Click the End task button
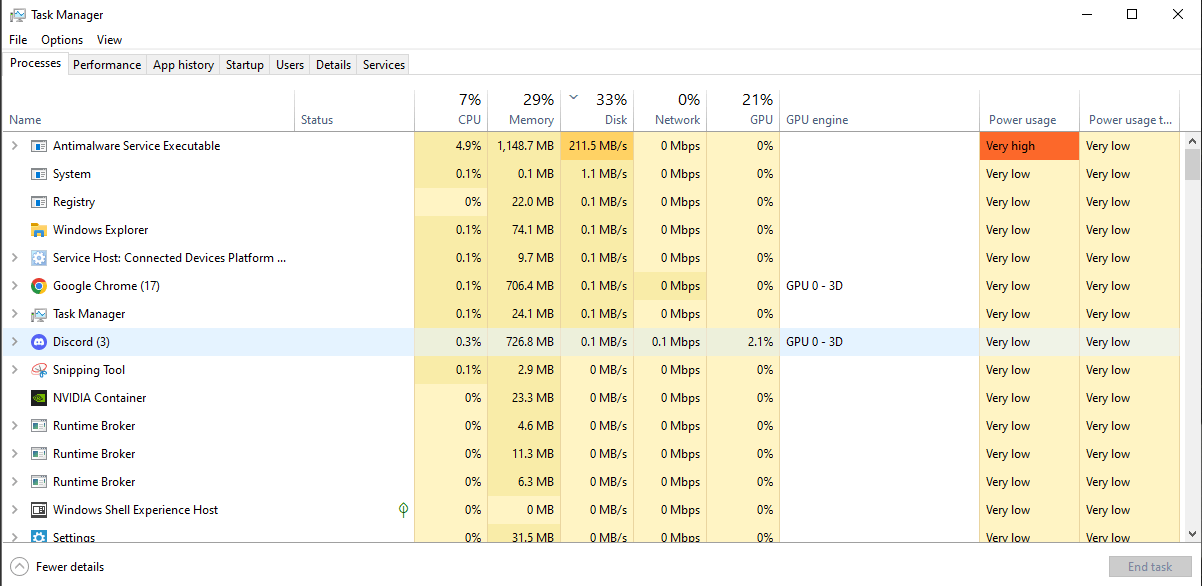1202x586 pixels. pyautogui.click(x=1149, y=566)
